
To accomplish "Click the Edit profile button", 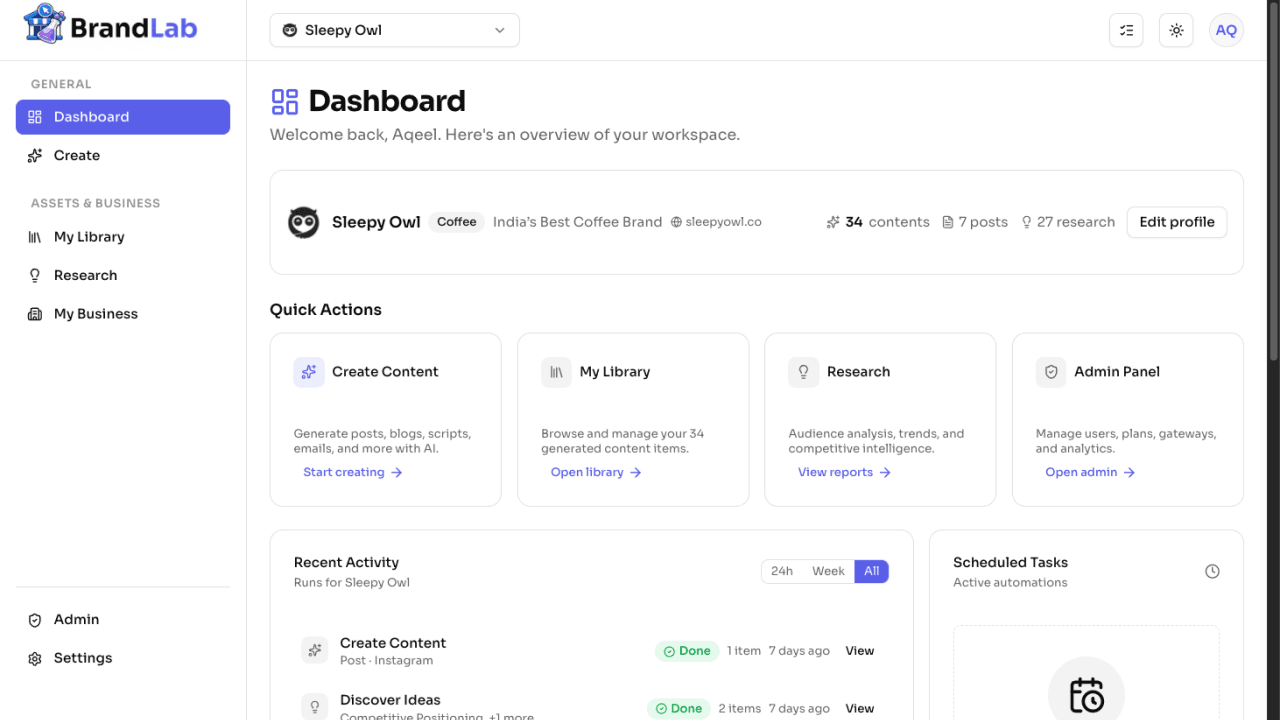I will tap(1177, 222).
